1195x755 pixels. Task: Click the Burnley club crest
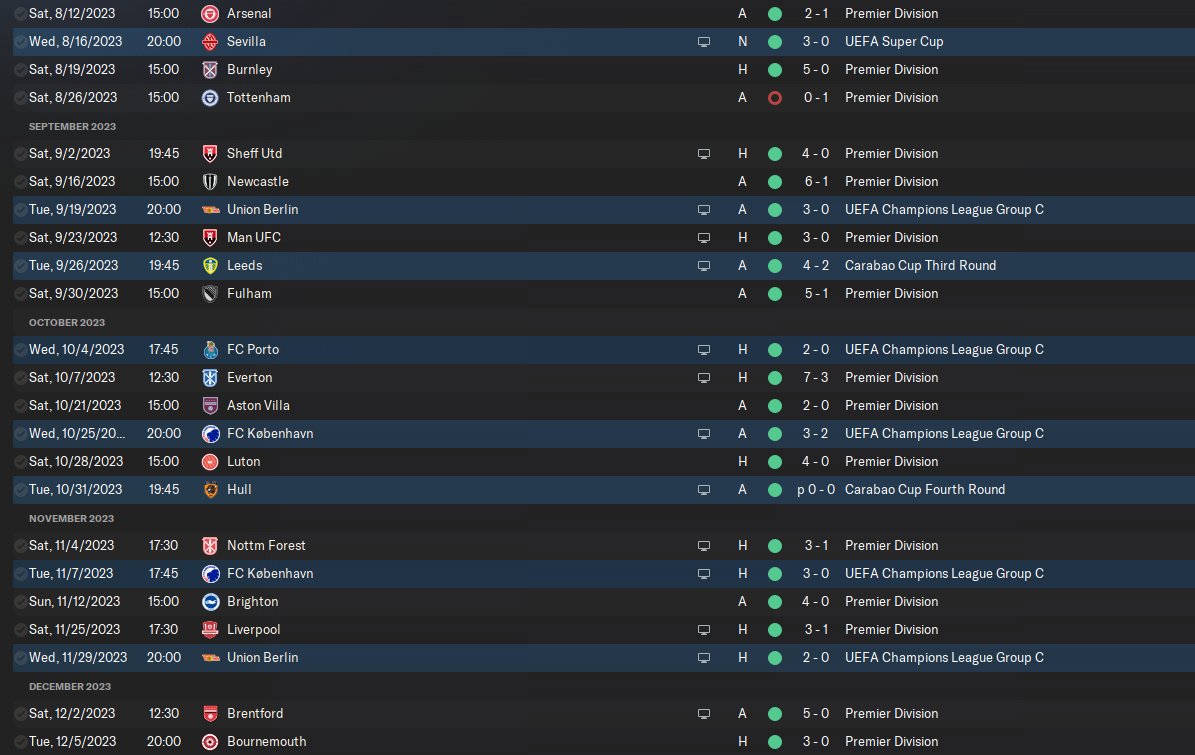point(210,70)
